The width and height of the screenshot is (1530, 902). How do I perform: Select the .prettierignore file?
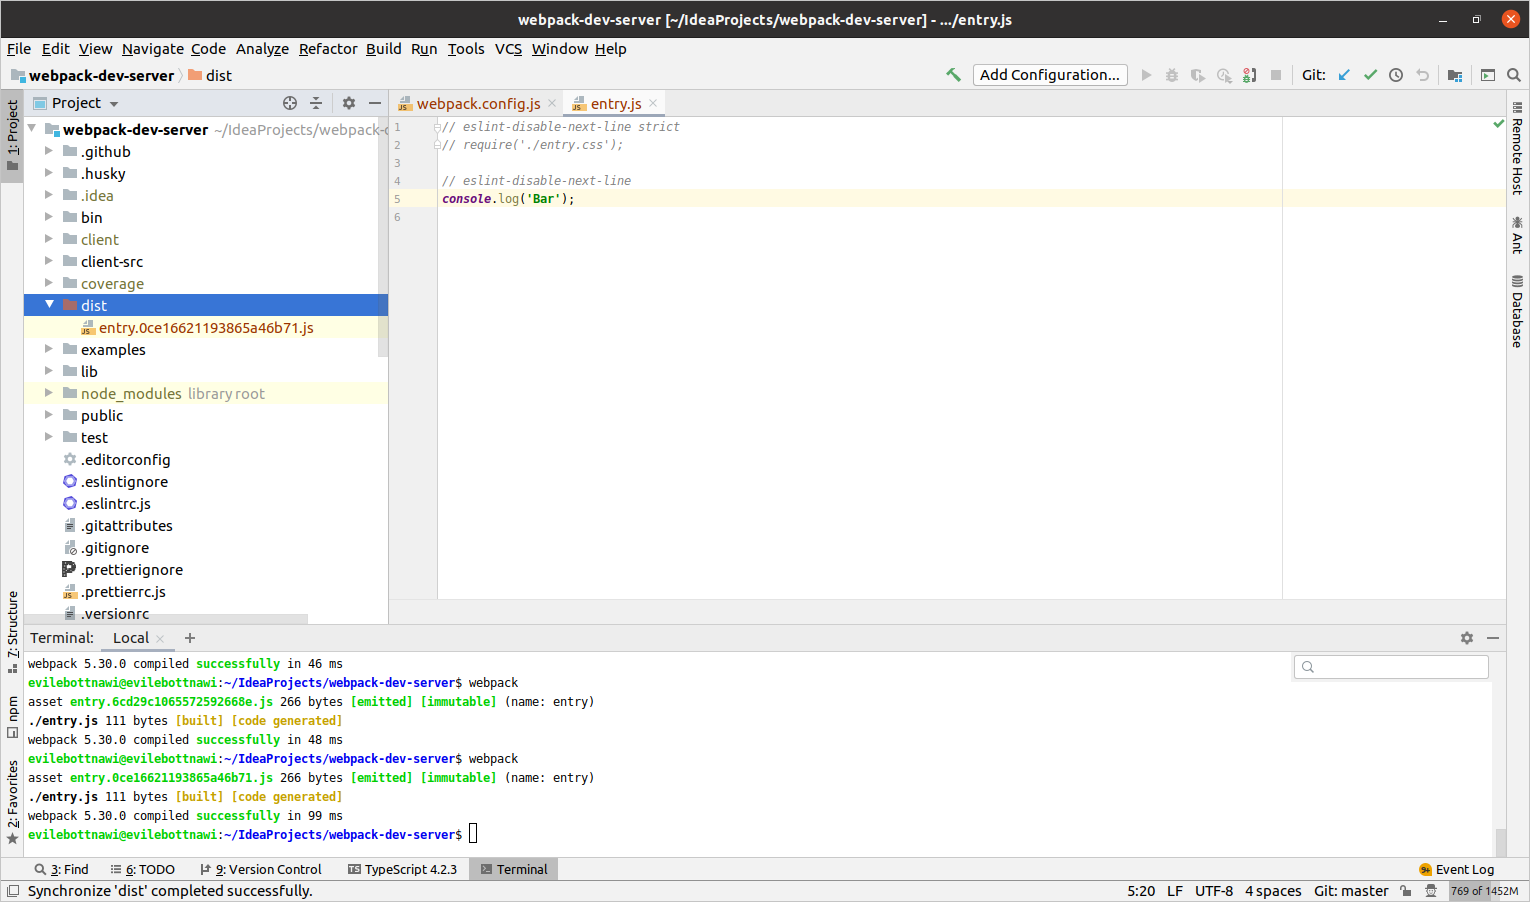coord(132,569)
